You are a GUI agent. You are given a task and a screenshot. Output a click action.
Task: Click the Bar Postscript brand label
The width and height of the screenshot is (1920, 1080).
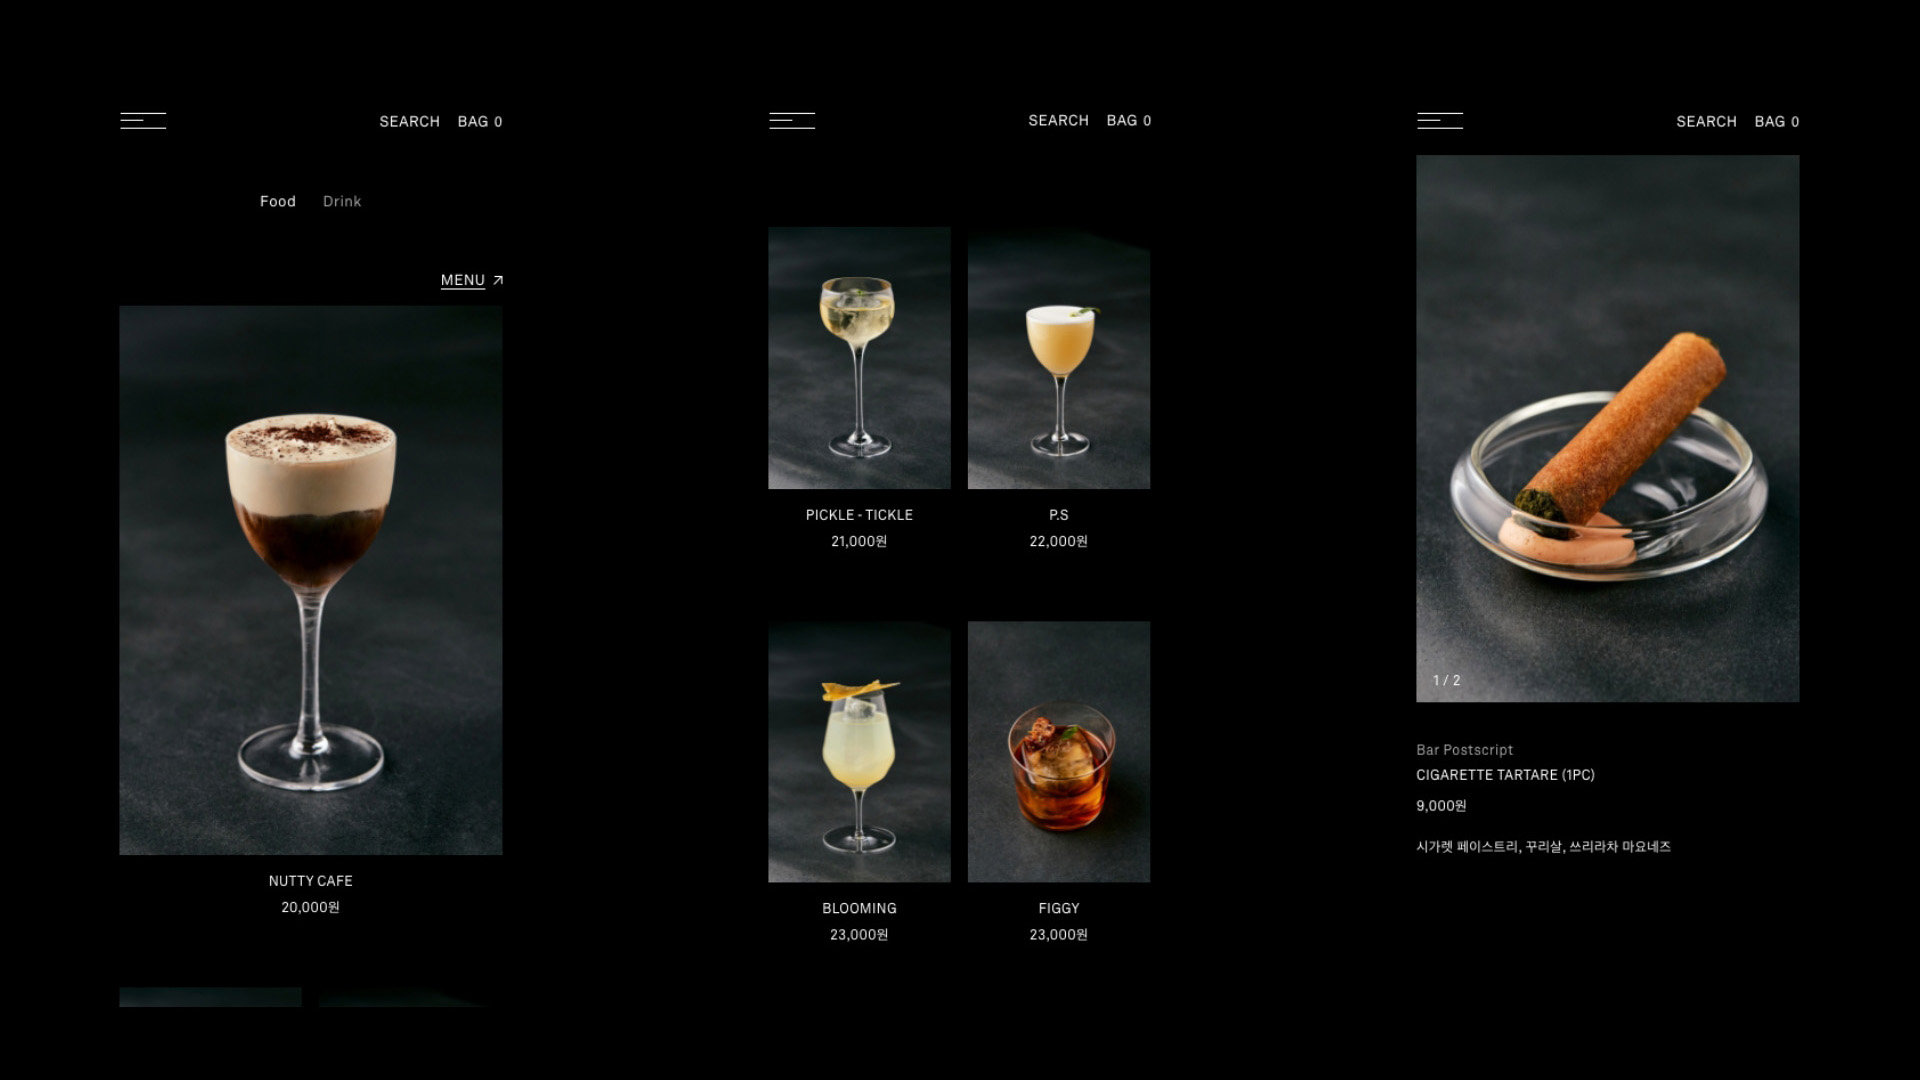click(x=1464, y=750)
